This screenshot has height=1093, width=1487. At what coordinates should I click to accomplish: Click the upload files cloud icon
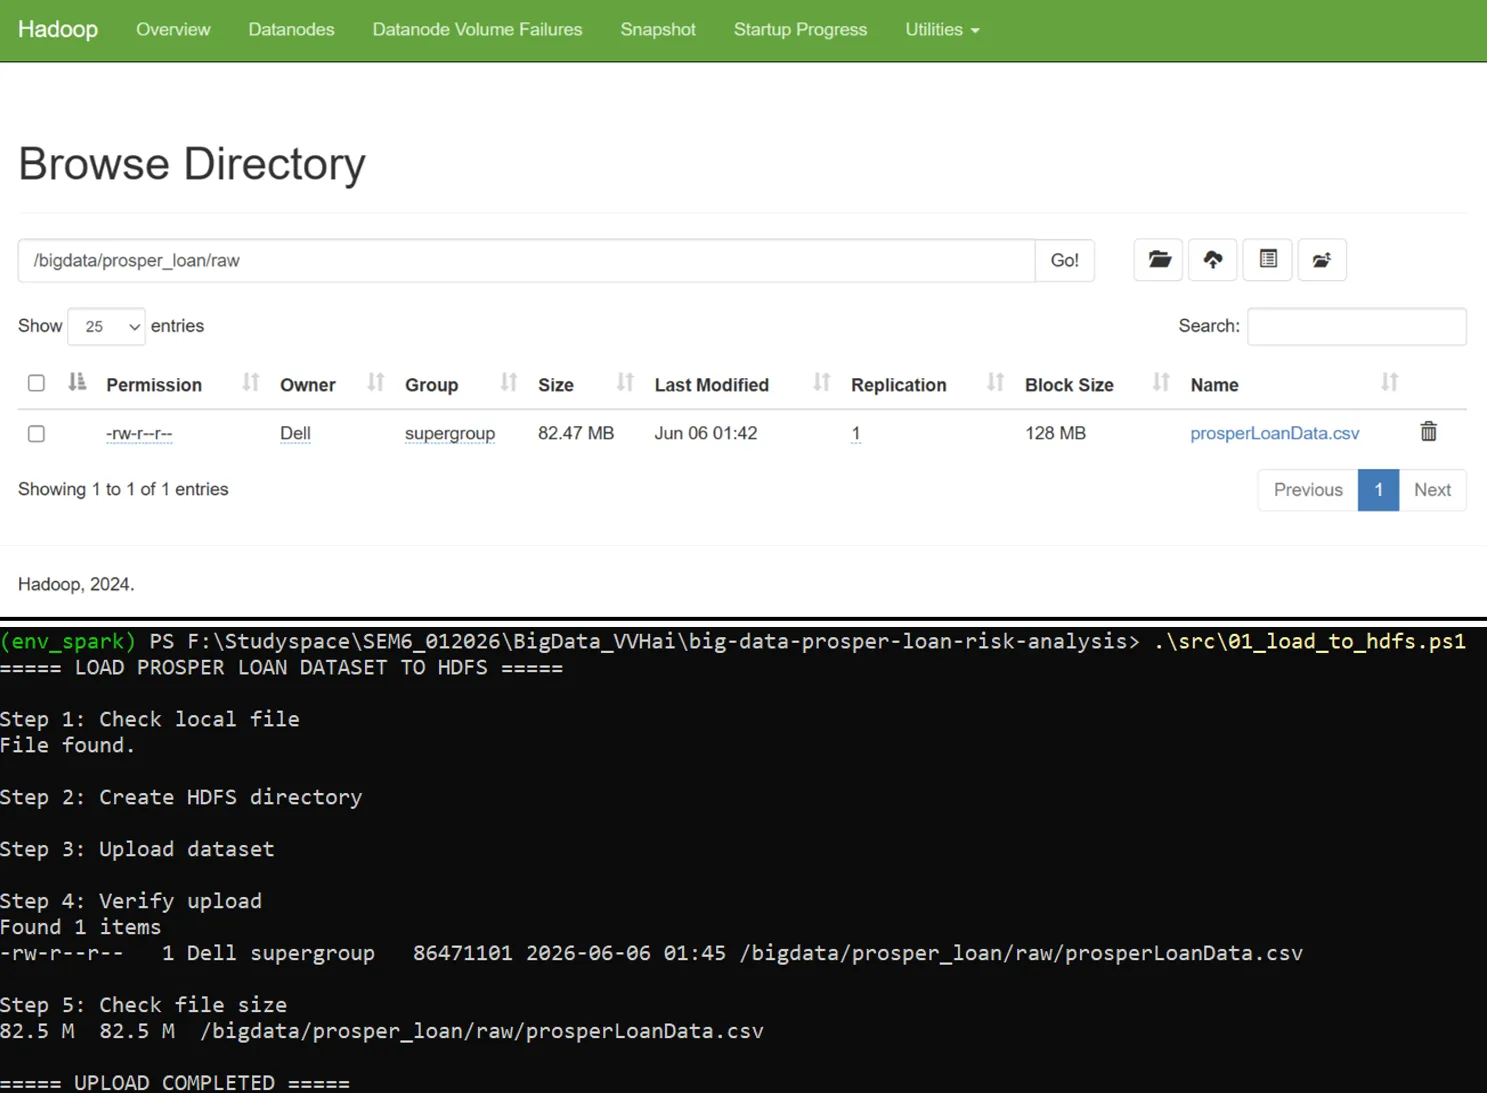1213,260
